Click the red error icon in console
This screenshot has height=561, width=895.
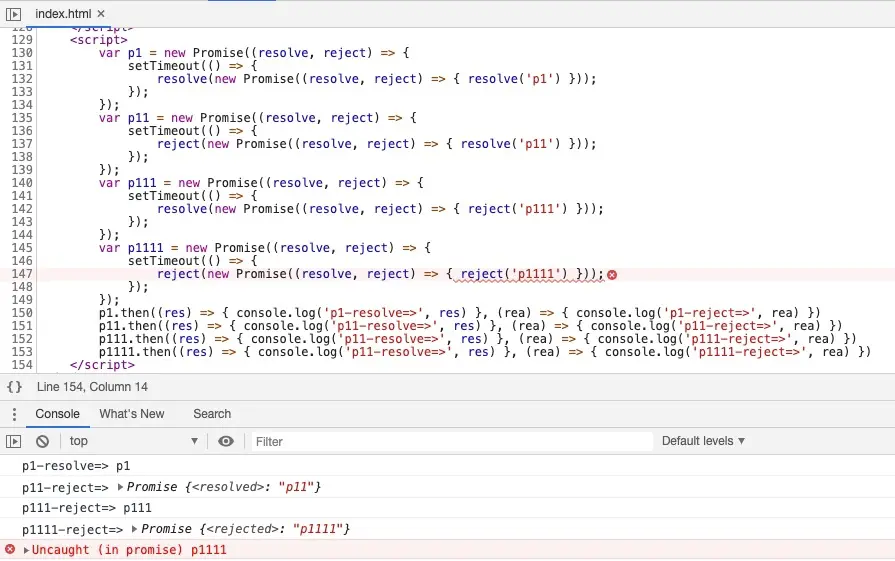tap(10, 550)
